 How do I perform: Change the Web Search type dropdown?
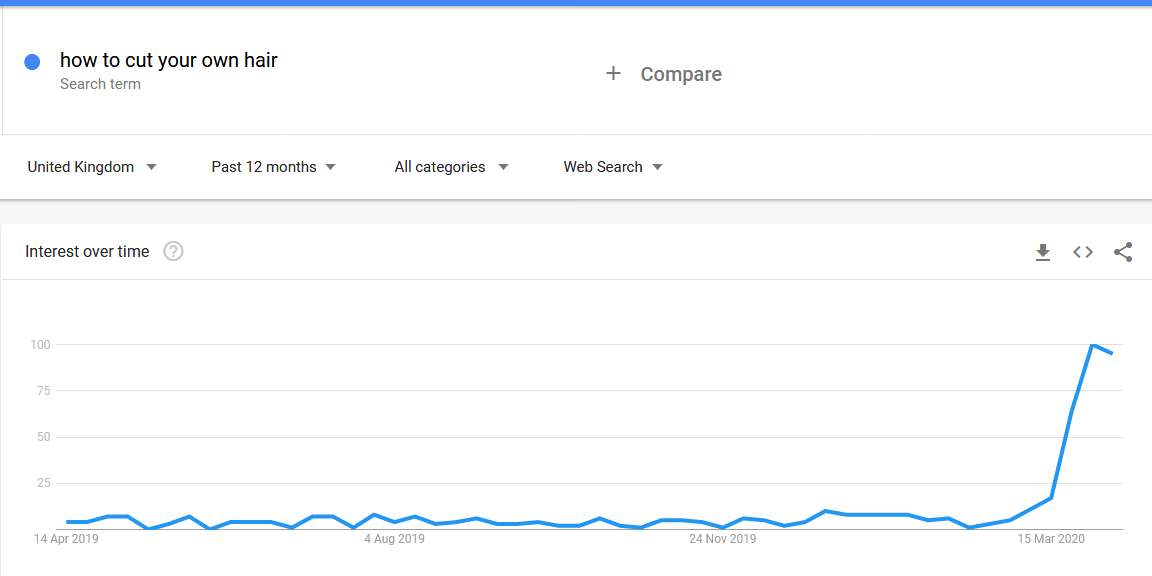pos(613,167)
